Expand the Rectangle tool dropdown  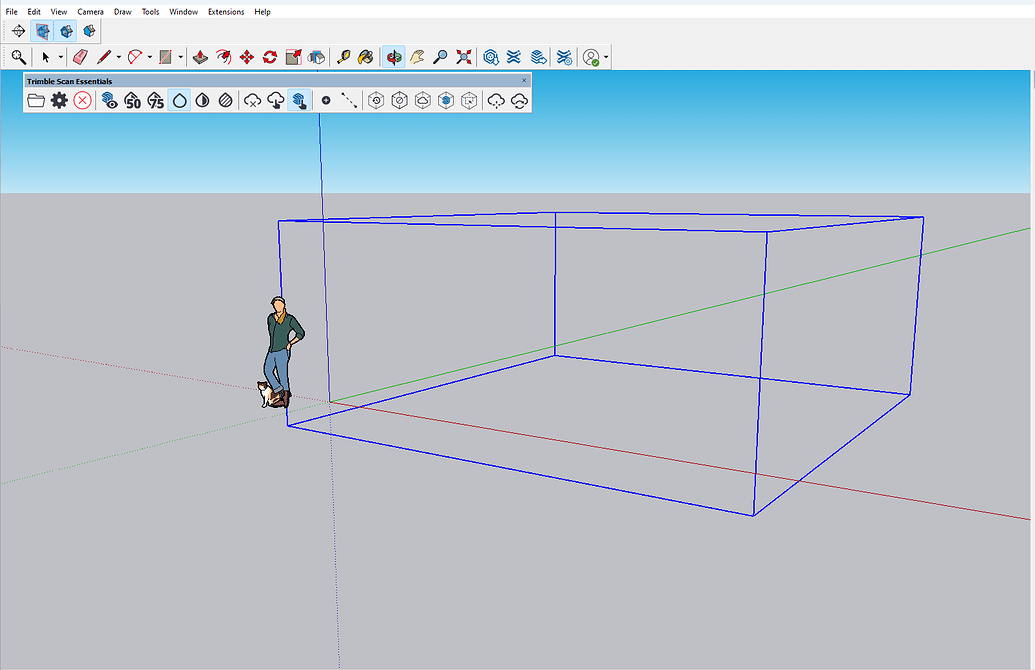coord(180,57)
